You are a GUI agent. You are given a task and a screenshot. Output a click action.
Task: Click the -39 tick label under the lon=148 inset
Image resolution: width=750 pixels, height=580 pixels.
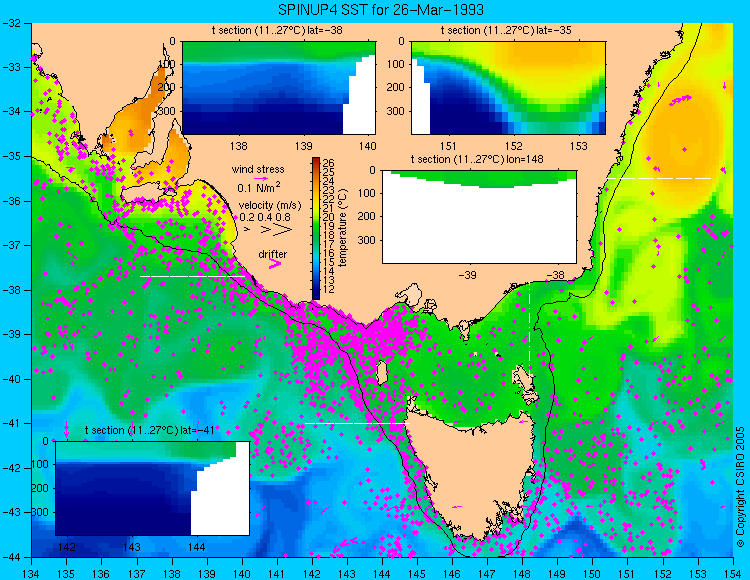[467, 275]
